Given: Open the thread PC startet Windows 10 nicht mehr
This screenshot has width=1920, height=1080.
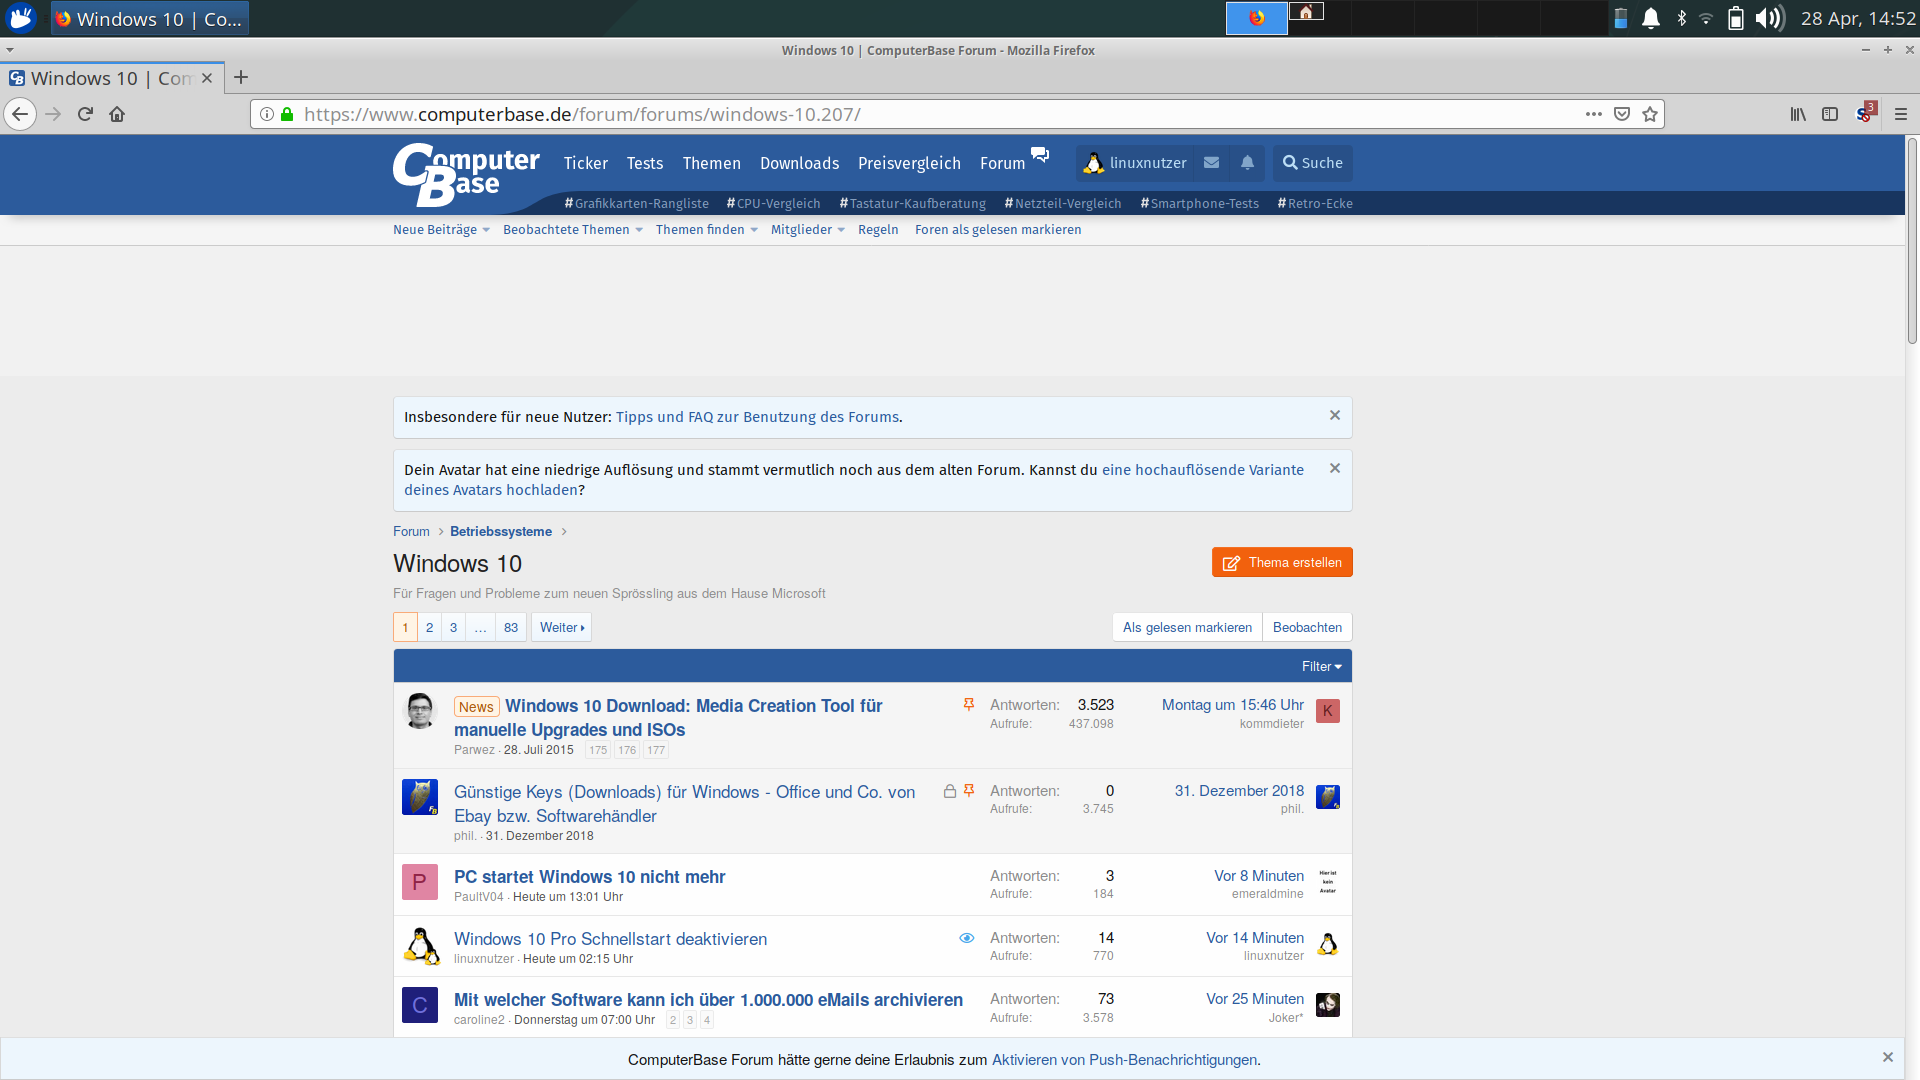Looking at the screenshot, I should 589,877.
